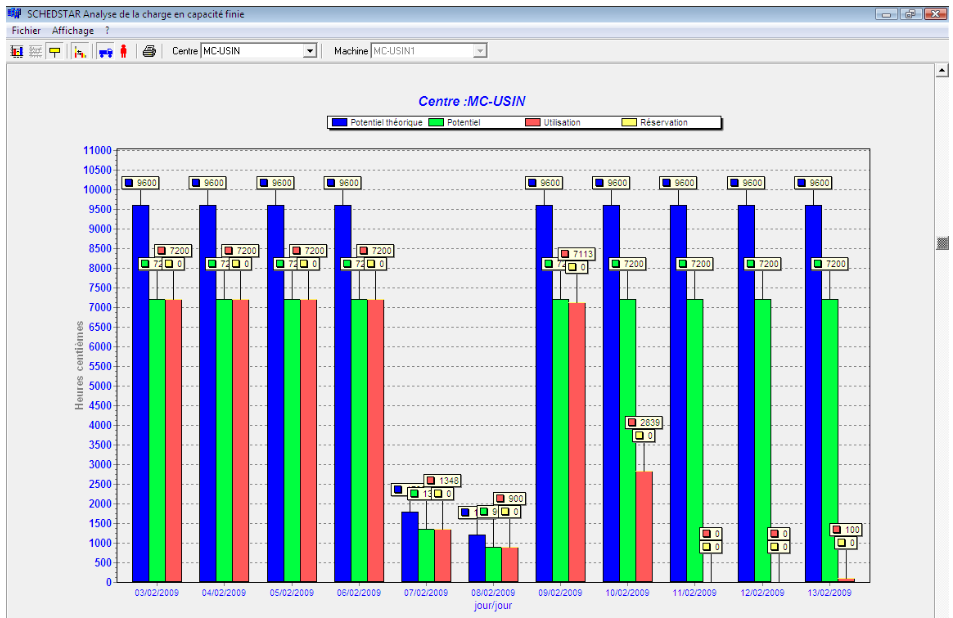Click the yellow sign label icon

[55, 51]
